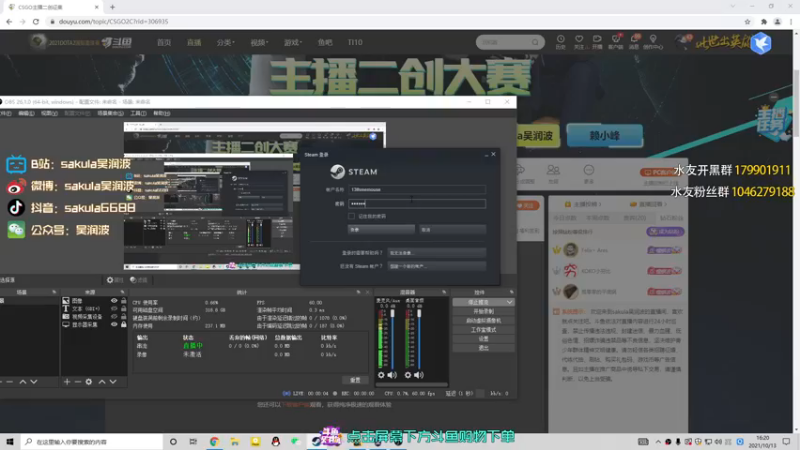The image size is (800, 450).
Task: Bookmark this page with the star icon
Action: click(x=747, y=21)
